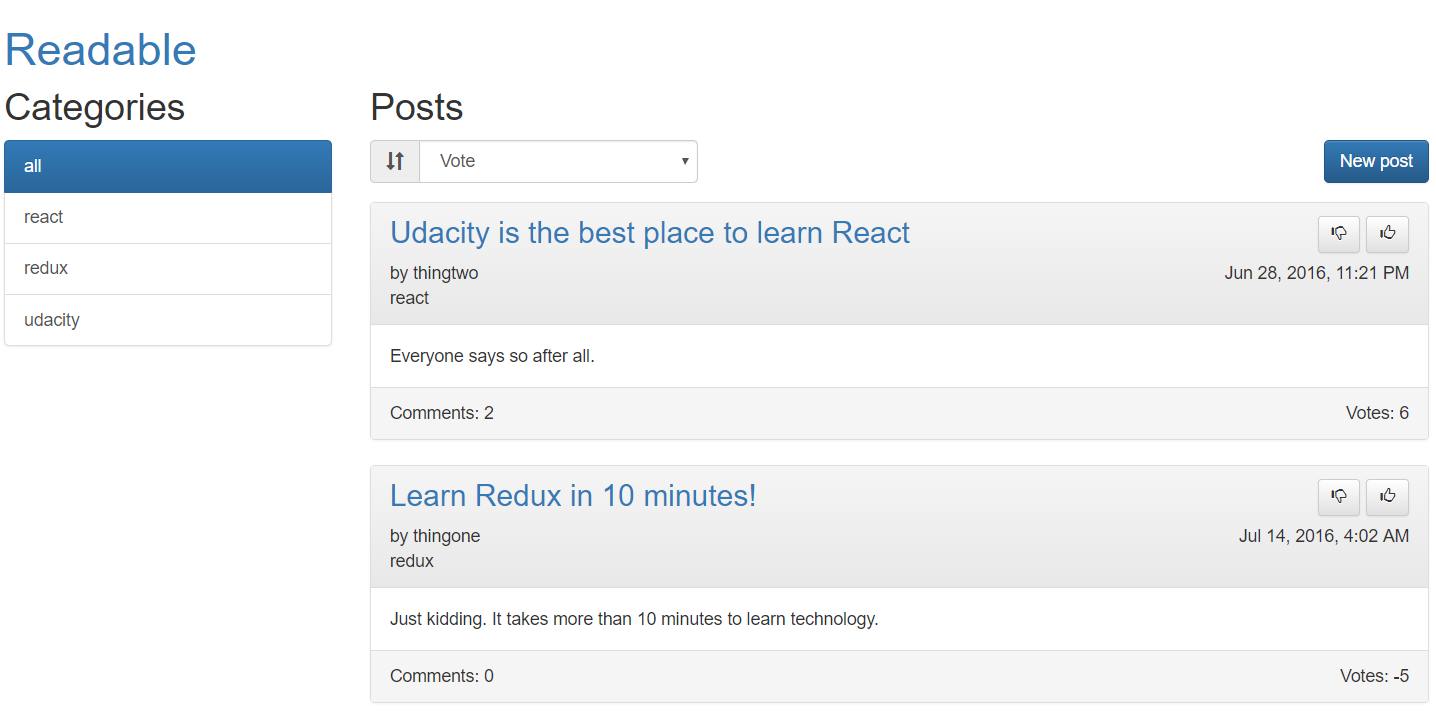Click author text 'by thingone'
Screen dimensions: 1436x717
coord(435,536)
